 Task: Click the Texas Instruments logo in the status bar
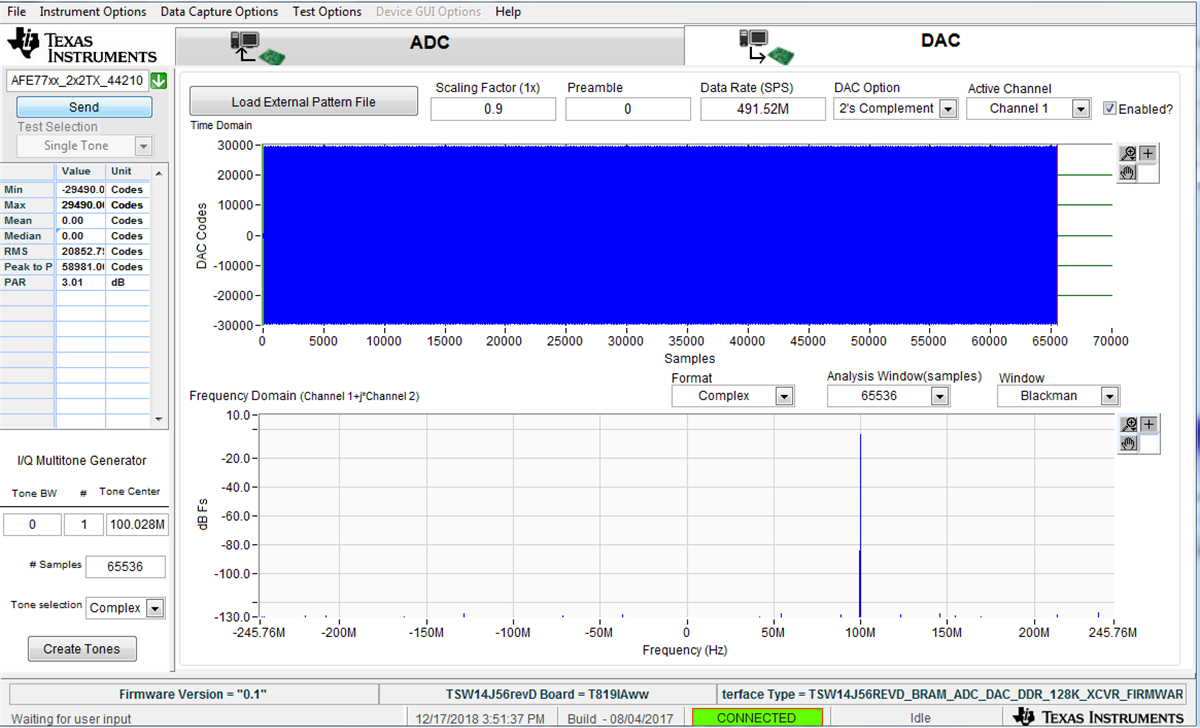[1098, 716]
